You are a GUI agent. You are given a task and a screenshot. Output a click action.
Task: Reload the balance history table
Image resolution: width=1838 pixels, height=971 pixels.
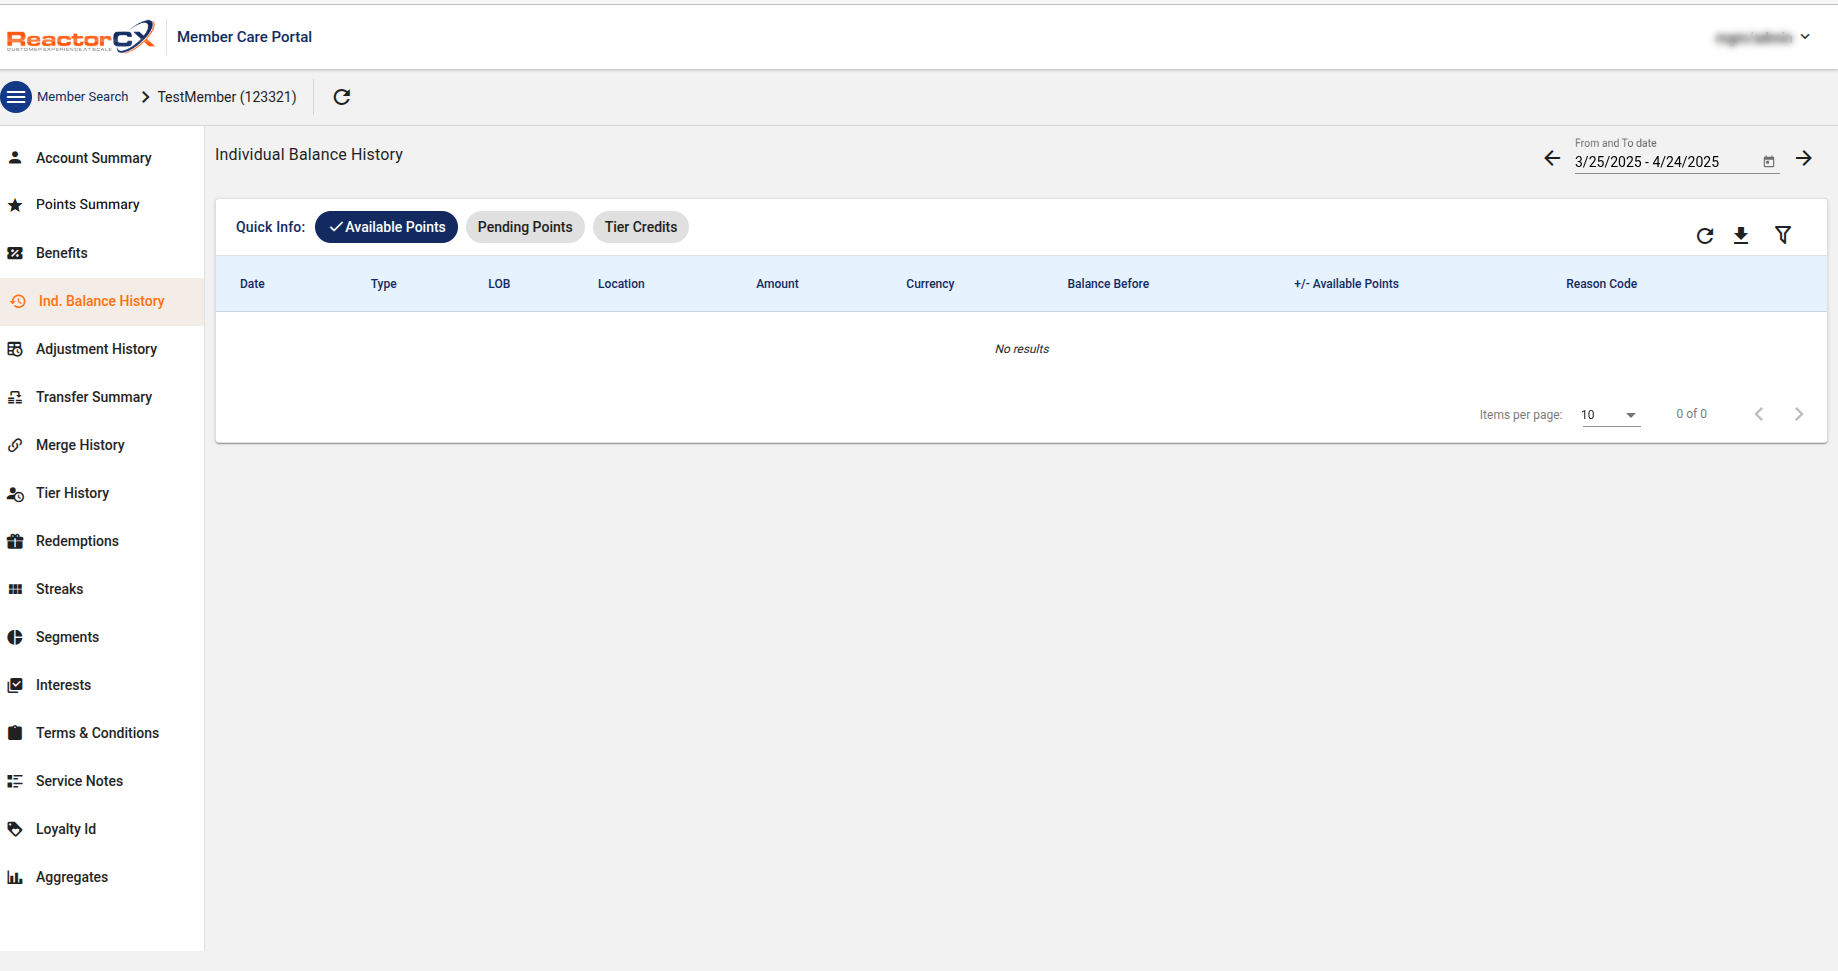coord(1705,236)
